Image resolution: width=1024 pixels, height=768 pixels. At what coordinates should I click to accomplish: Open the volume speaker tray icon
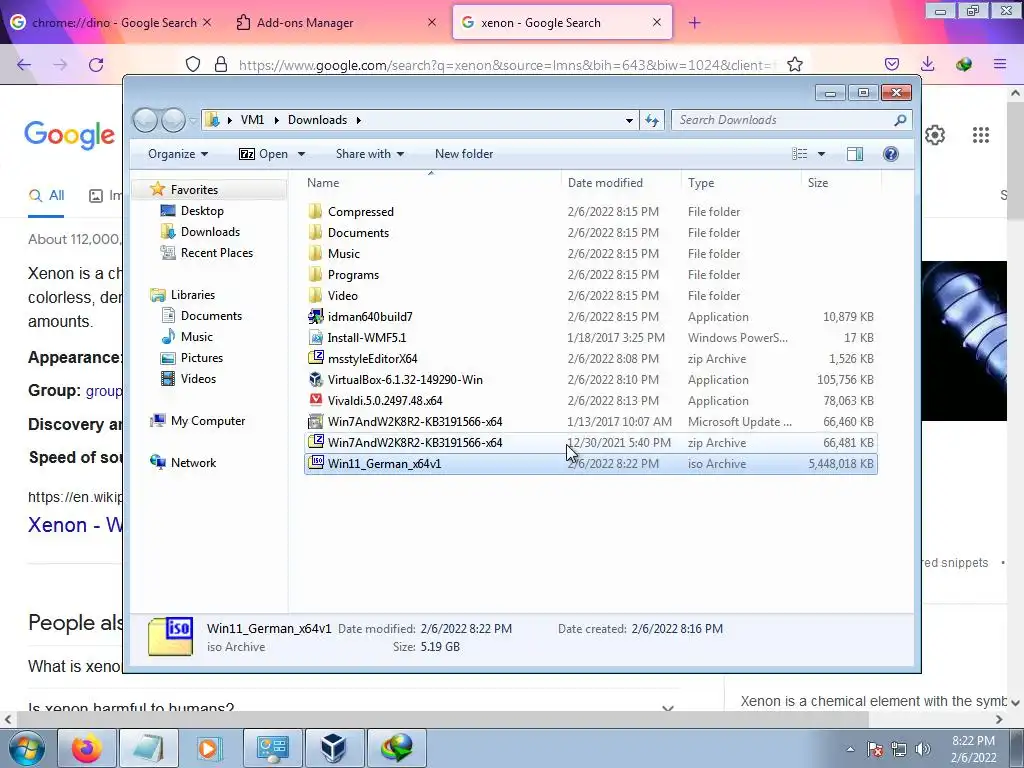coord(923,749)
